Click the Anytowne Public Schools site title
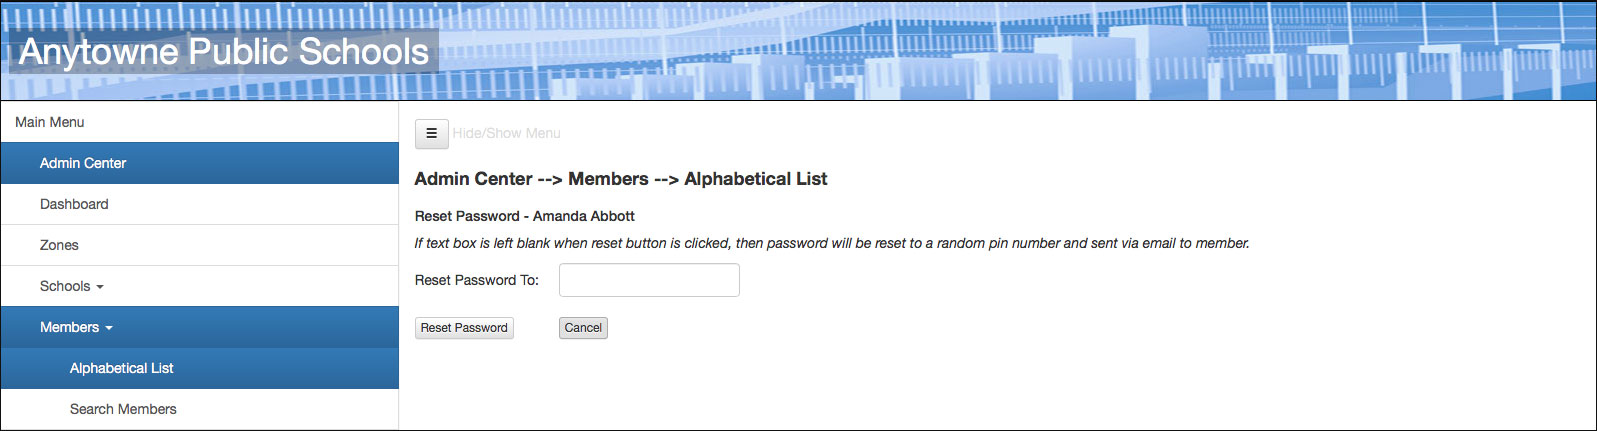 (x=224, y=52)
